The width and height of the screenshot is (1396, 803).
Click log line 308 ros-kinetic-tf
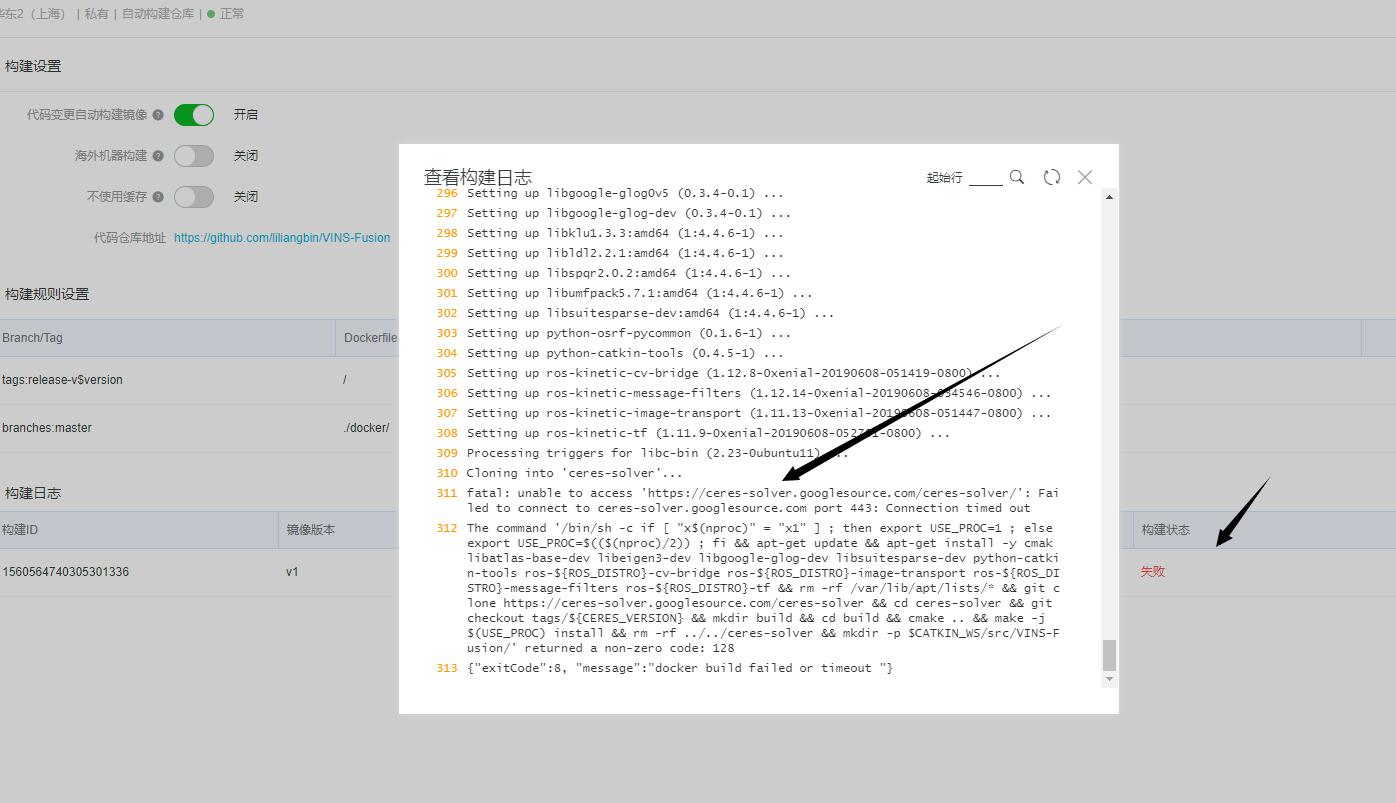click(x=708, y=433)
